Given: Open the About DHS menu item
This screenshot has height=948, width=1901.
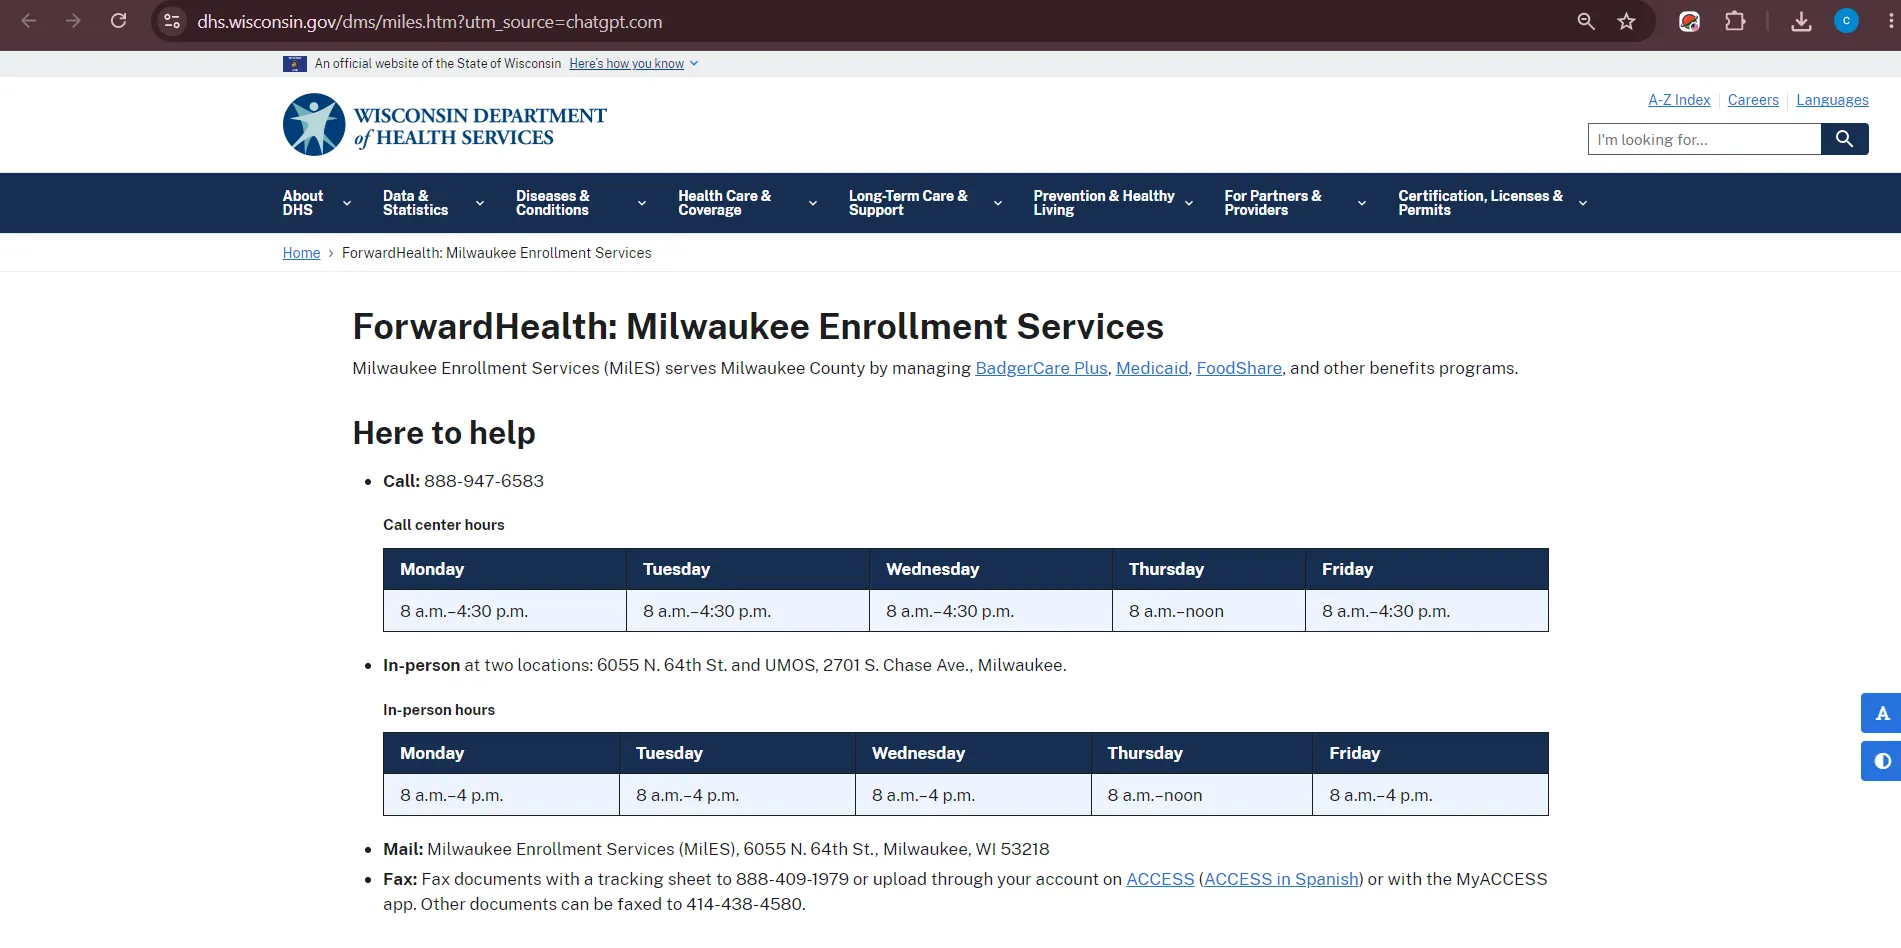Looking at the screenshot, I should tap(303, 203).
